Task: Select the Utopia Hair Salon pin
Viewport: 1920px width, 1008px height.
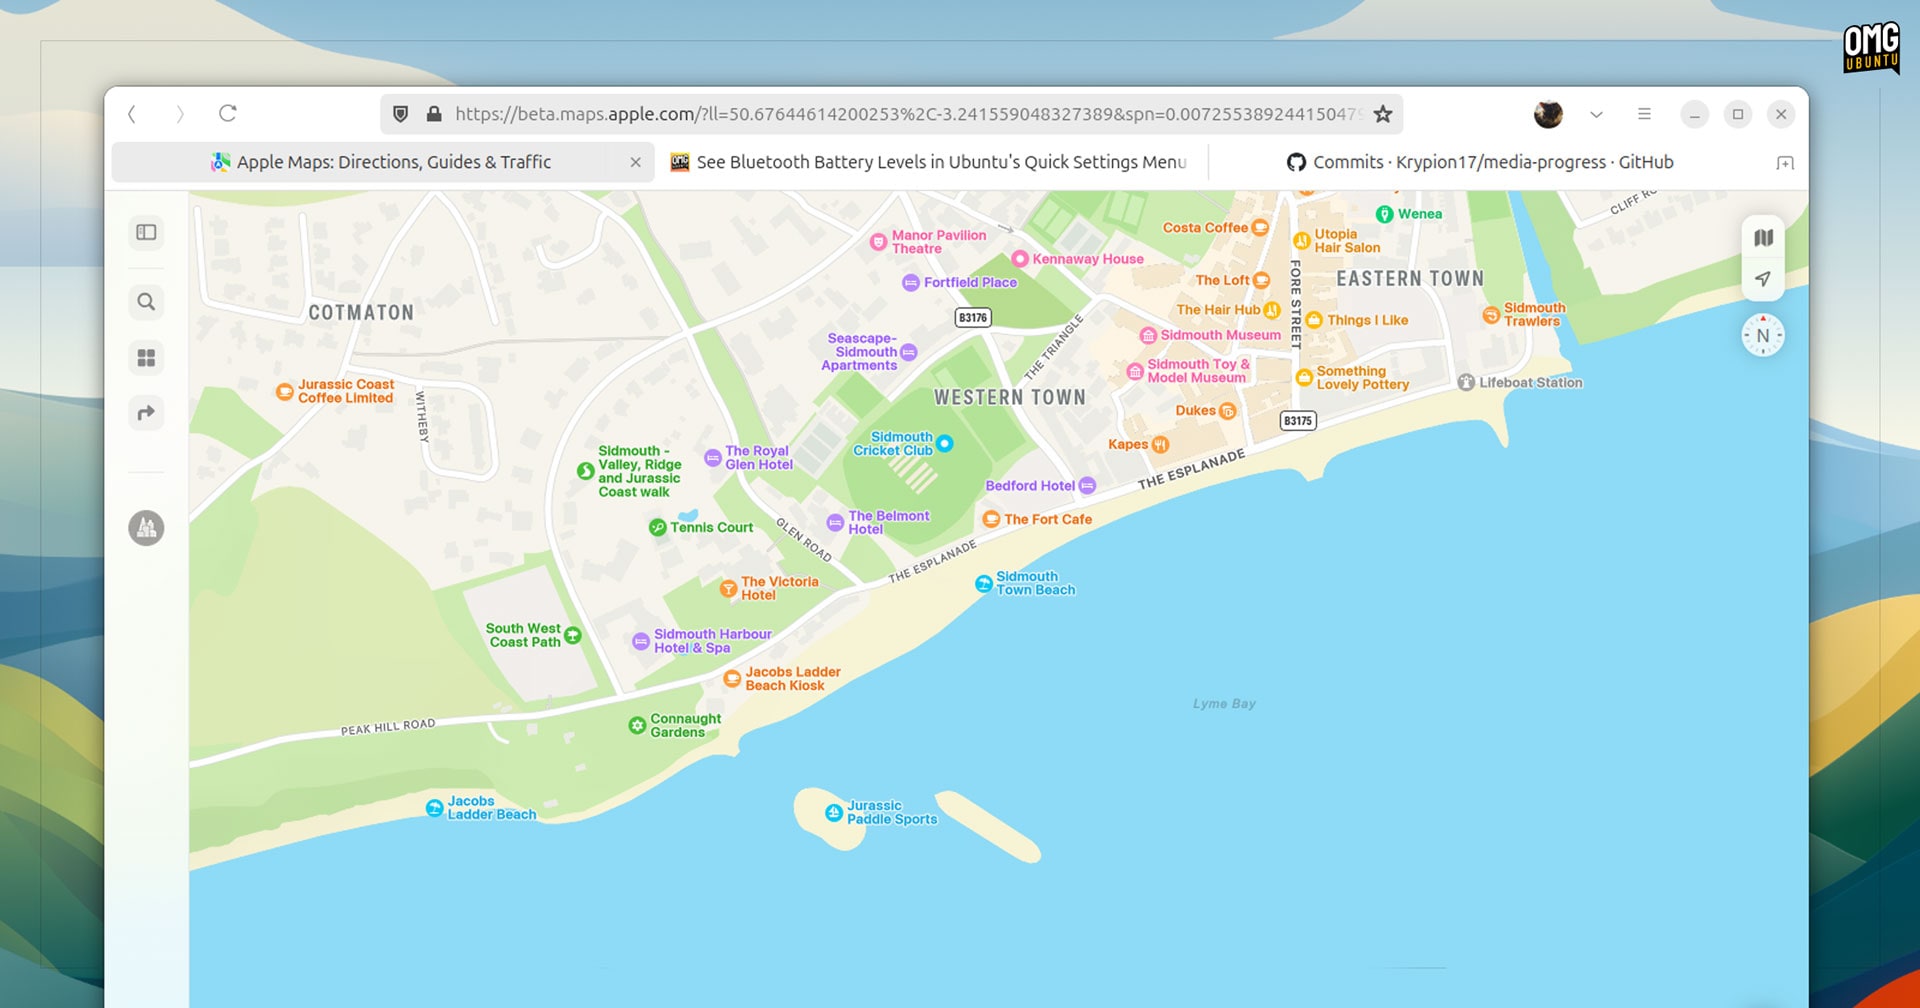Action: click(1302, 241)
